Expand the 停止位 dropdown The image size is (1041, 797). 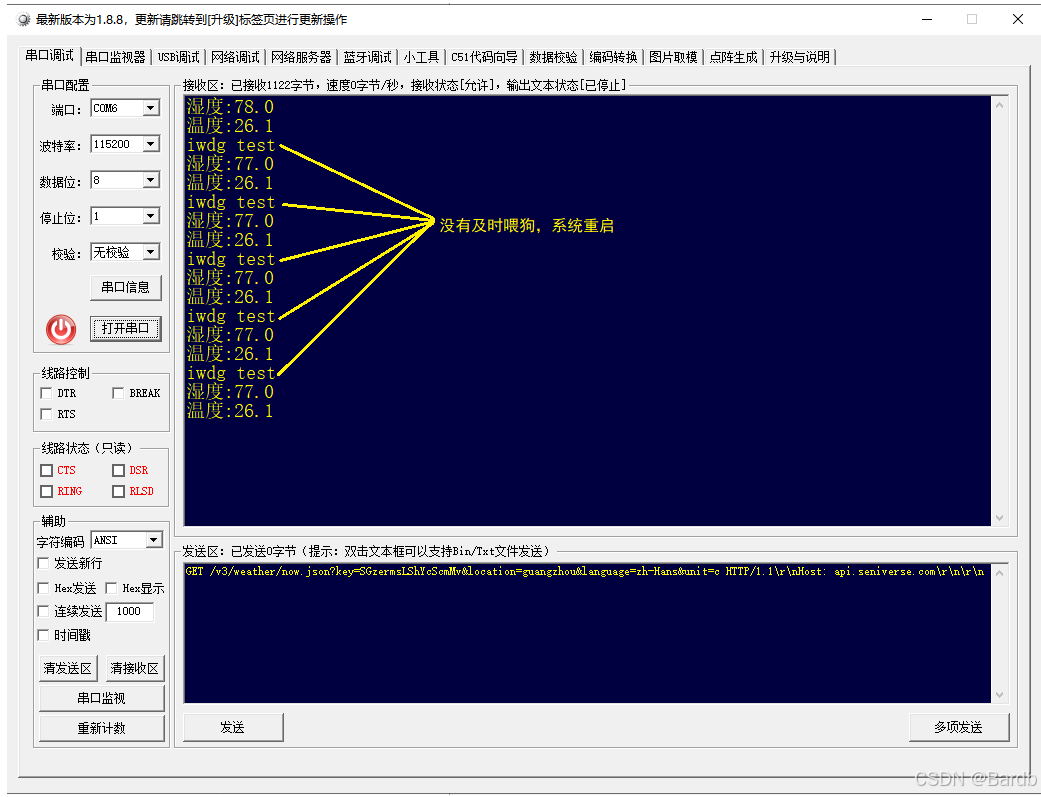click(x=151, y=216)
